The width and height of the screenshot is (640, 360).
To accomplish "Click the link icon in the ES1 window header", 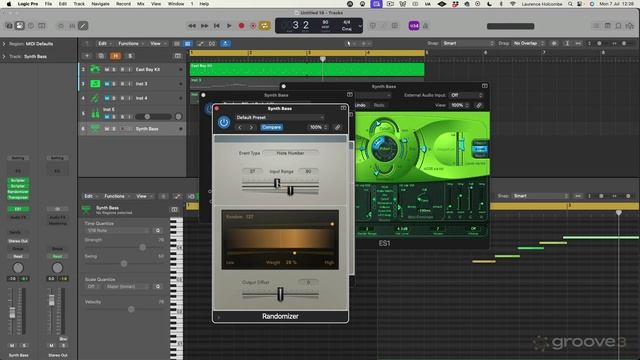I will (479, 105).
